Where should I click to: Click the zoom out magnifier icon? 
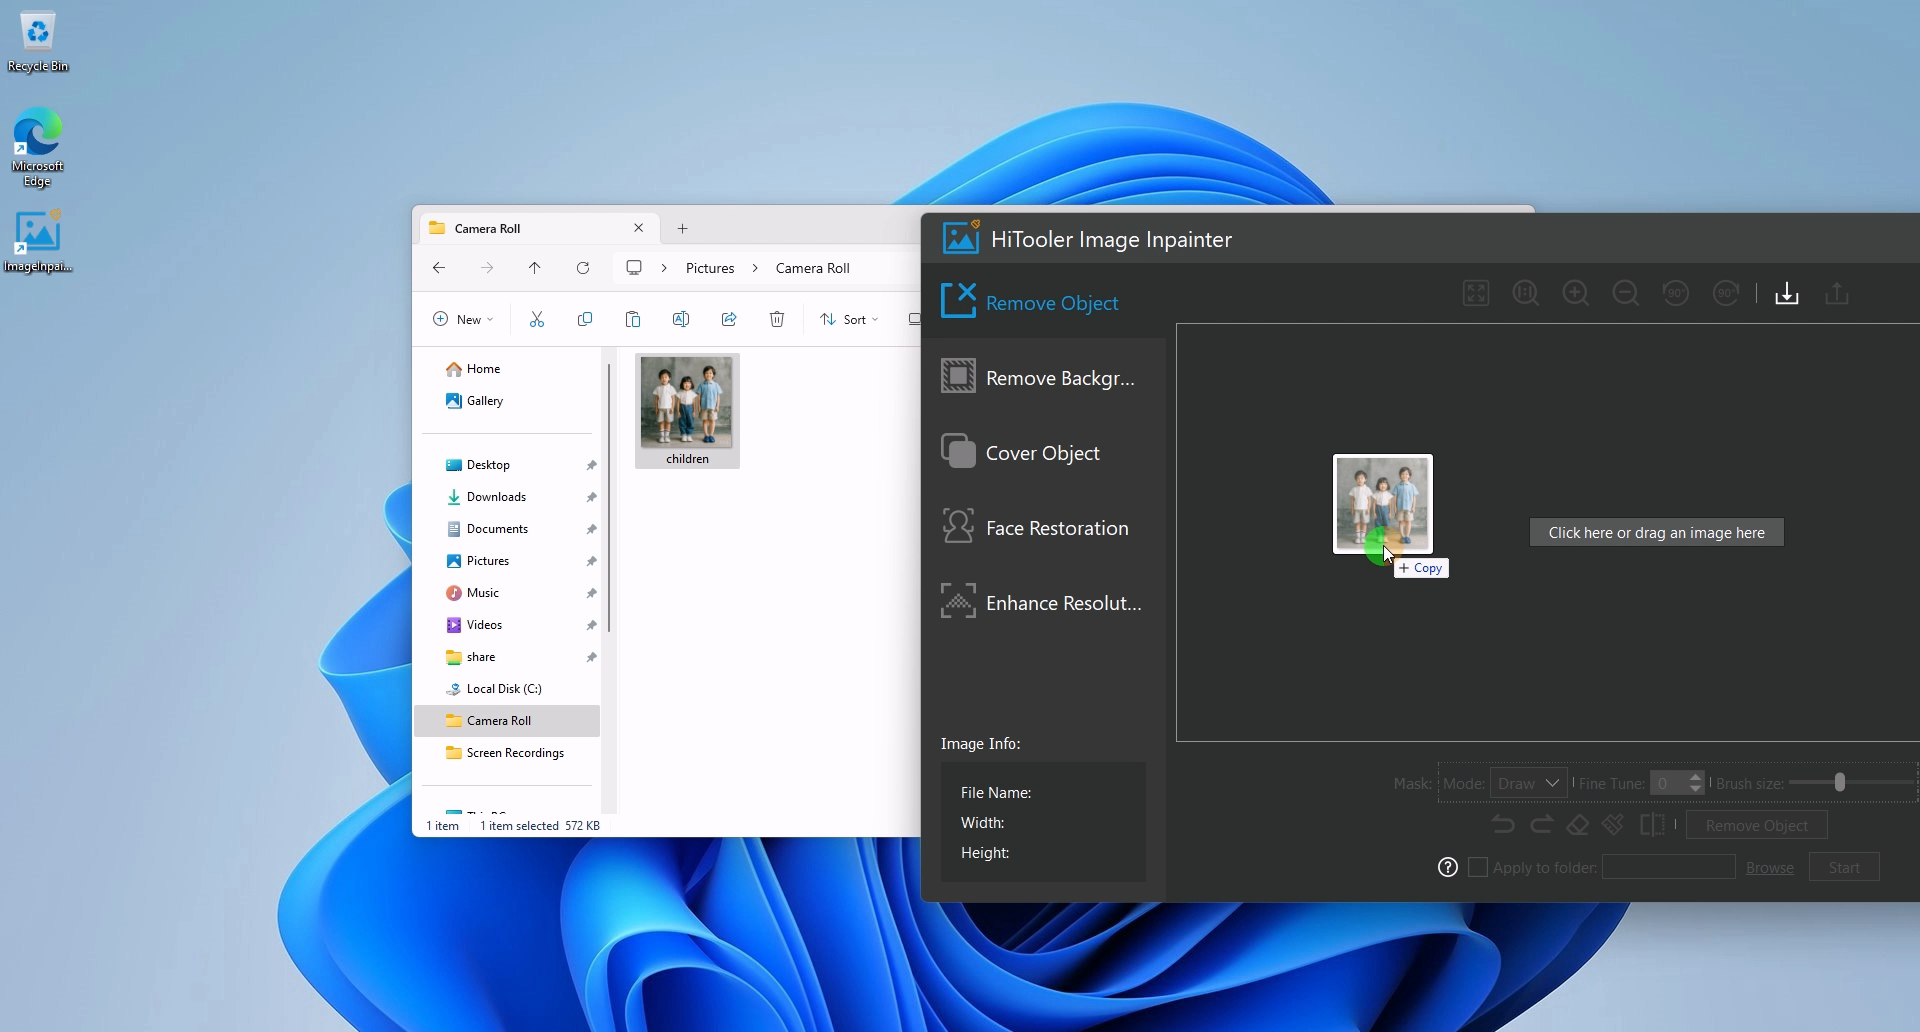point(1626,293)
